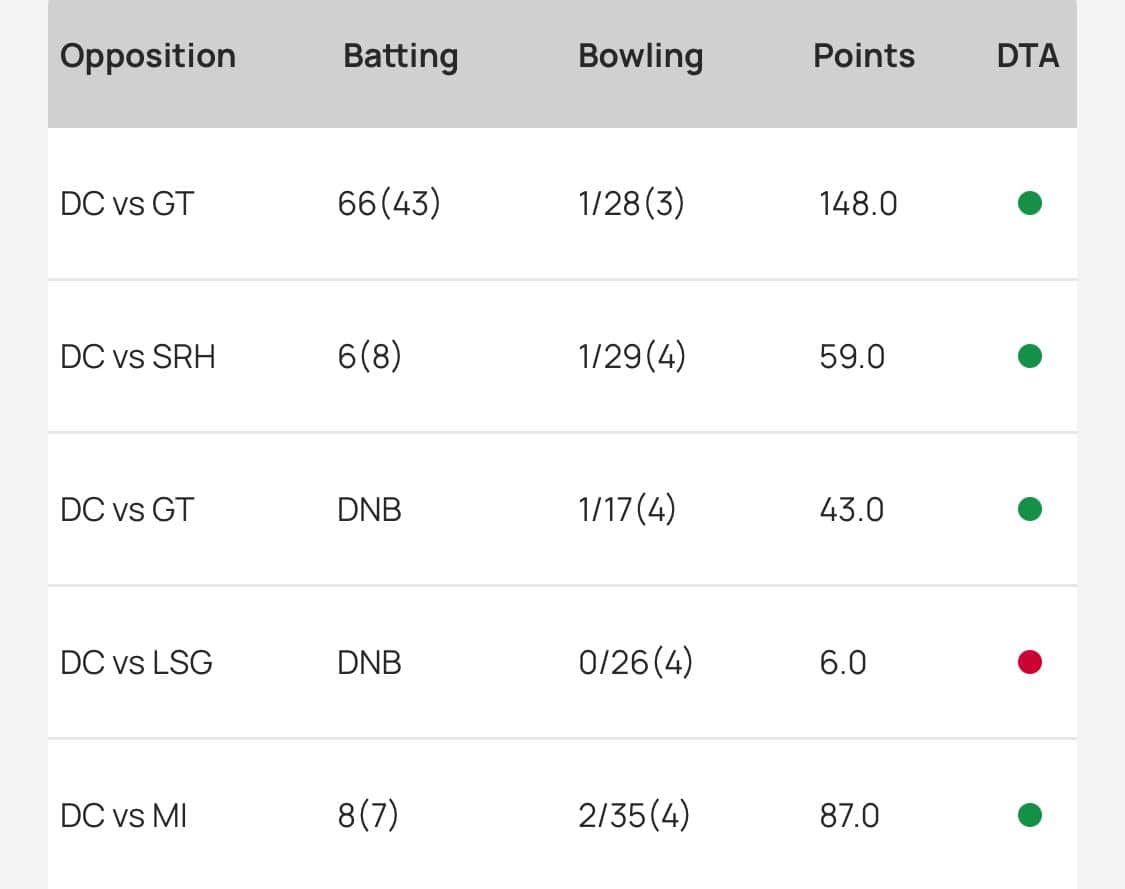Image resolution: width=1125 pixels, height=889 pixels.
Task: Select the 87.0 points value
Action: coord(849,817)
